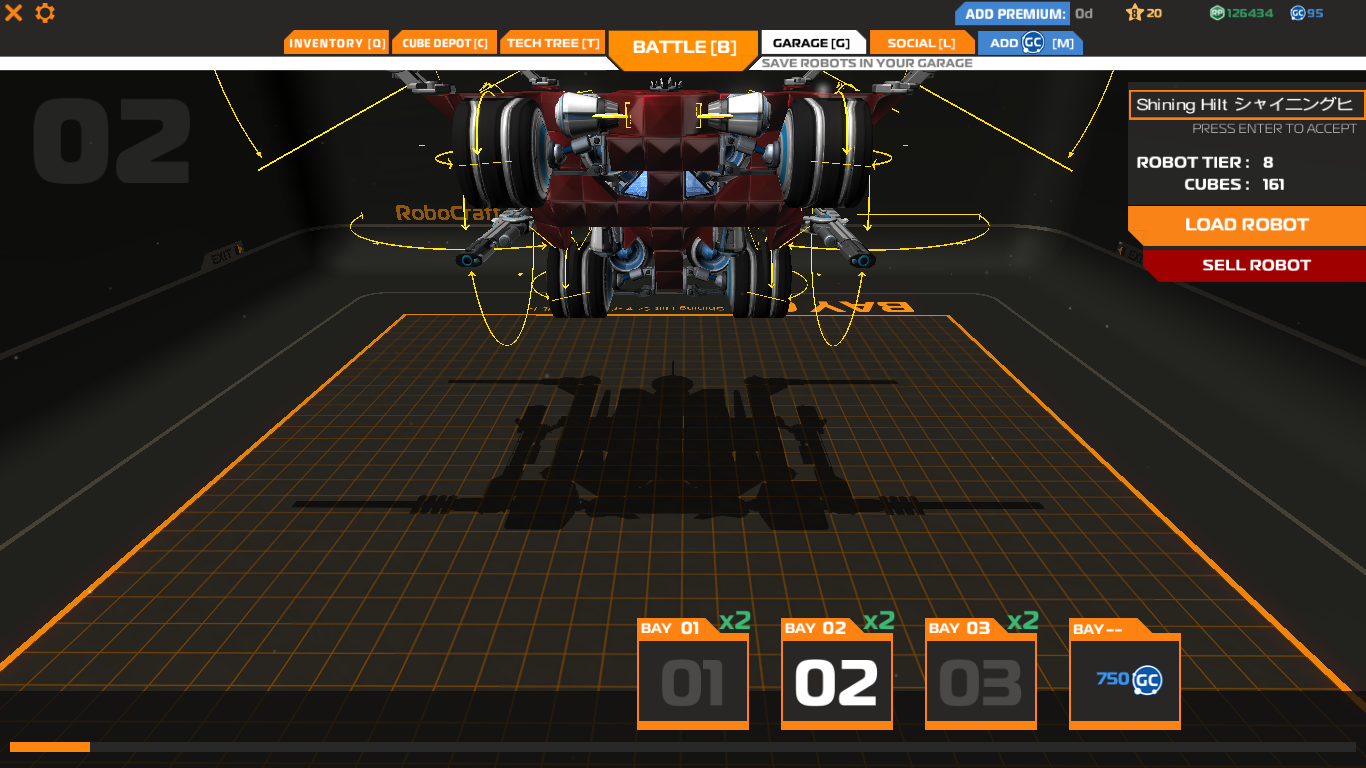This screenshot has width=1366, height=768.
Task: Click the x2 multiplier above Bay 01
Action: click(735, 620)
